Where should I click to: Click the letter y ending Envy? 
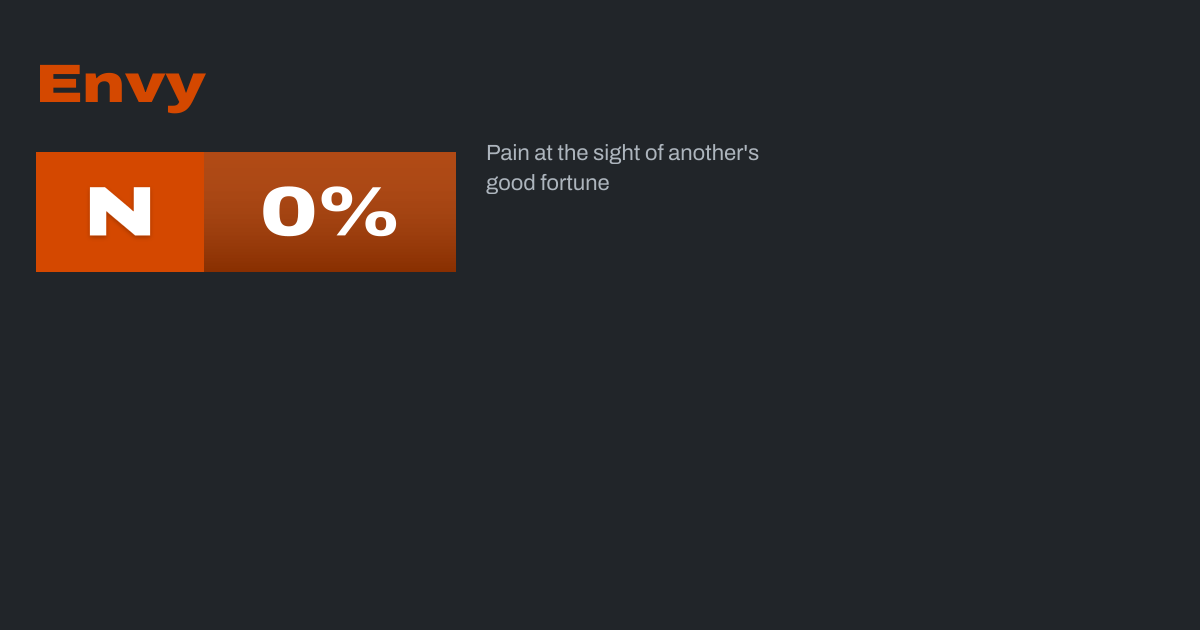pos(186,89)
